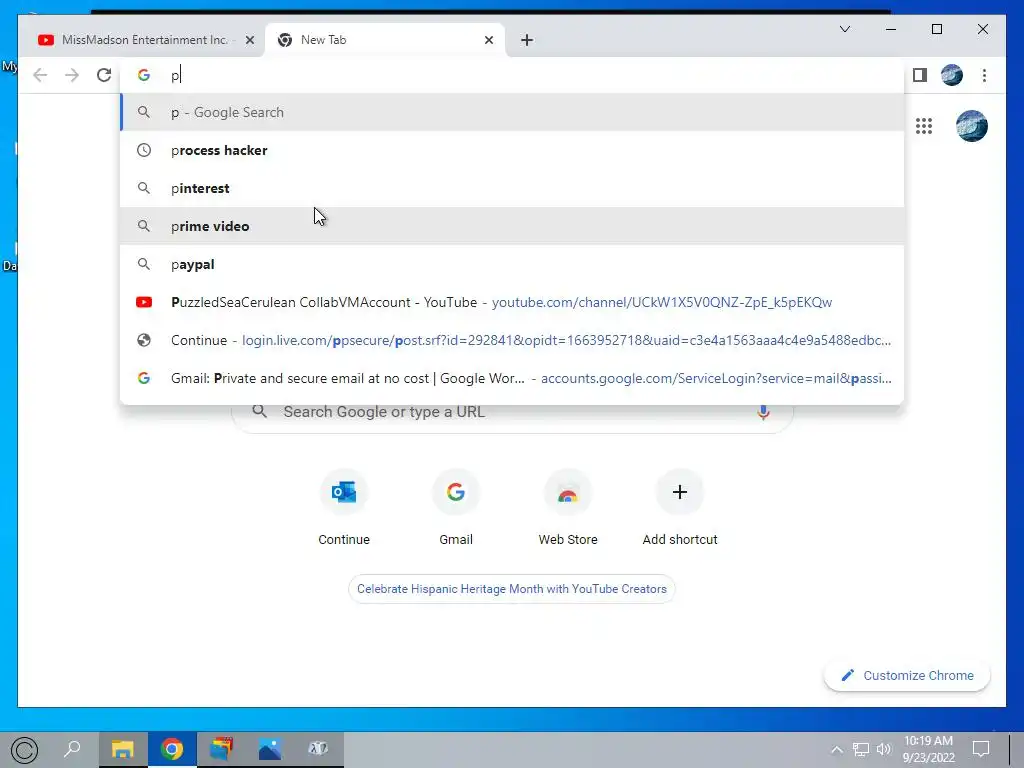This screenshot has width=1024, height=768.
Task: Click the Chrome icon in the taskbar
Action: click(x=172, y=749)
